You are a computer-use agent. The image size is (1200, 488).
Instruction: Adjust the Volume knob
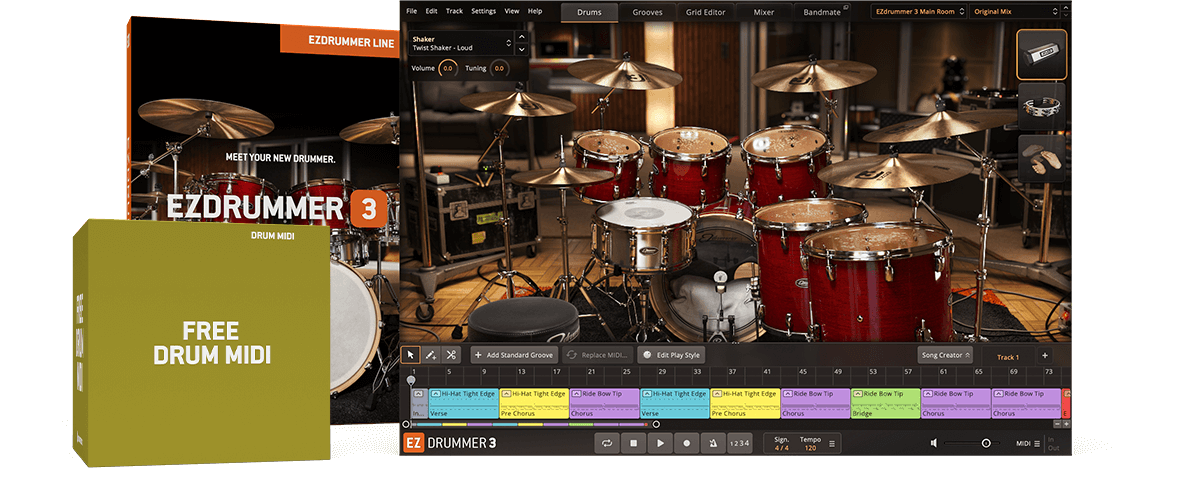(x=448, y=68)
